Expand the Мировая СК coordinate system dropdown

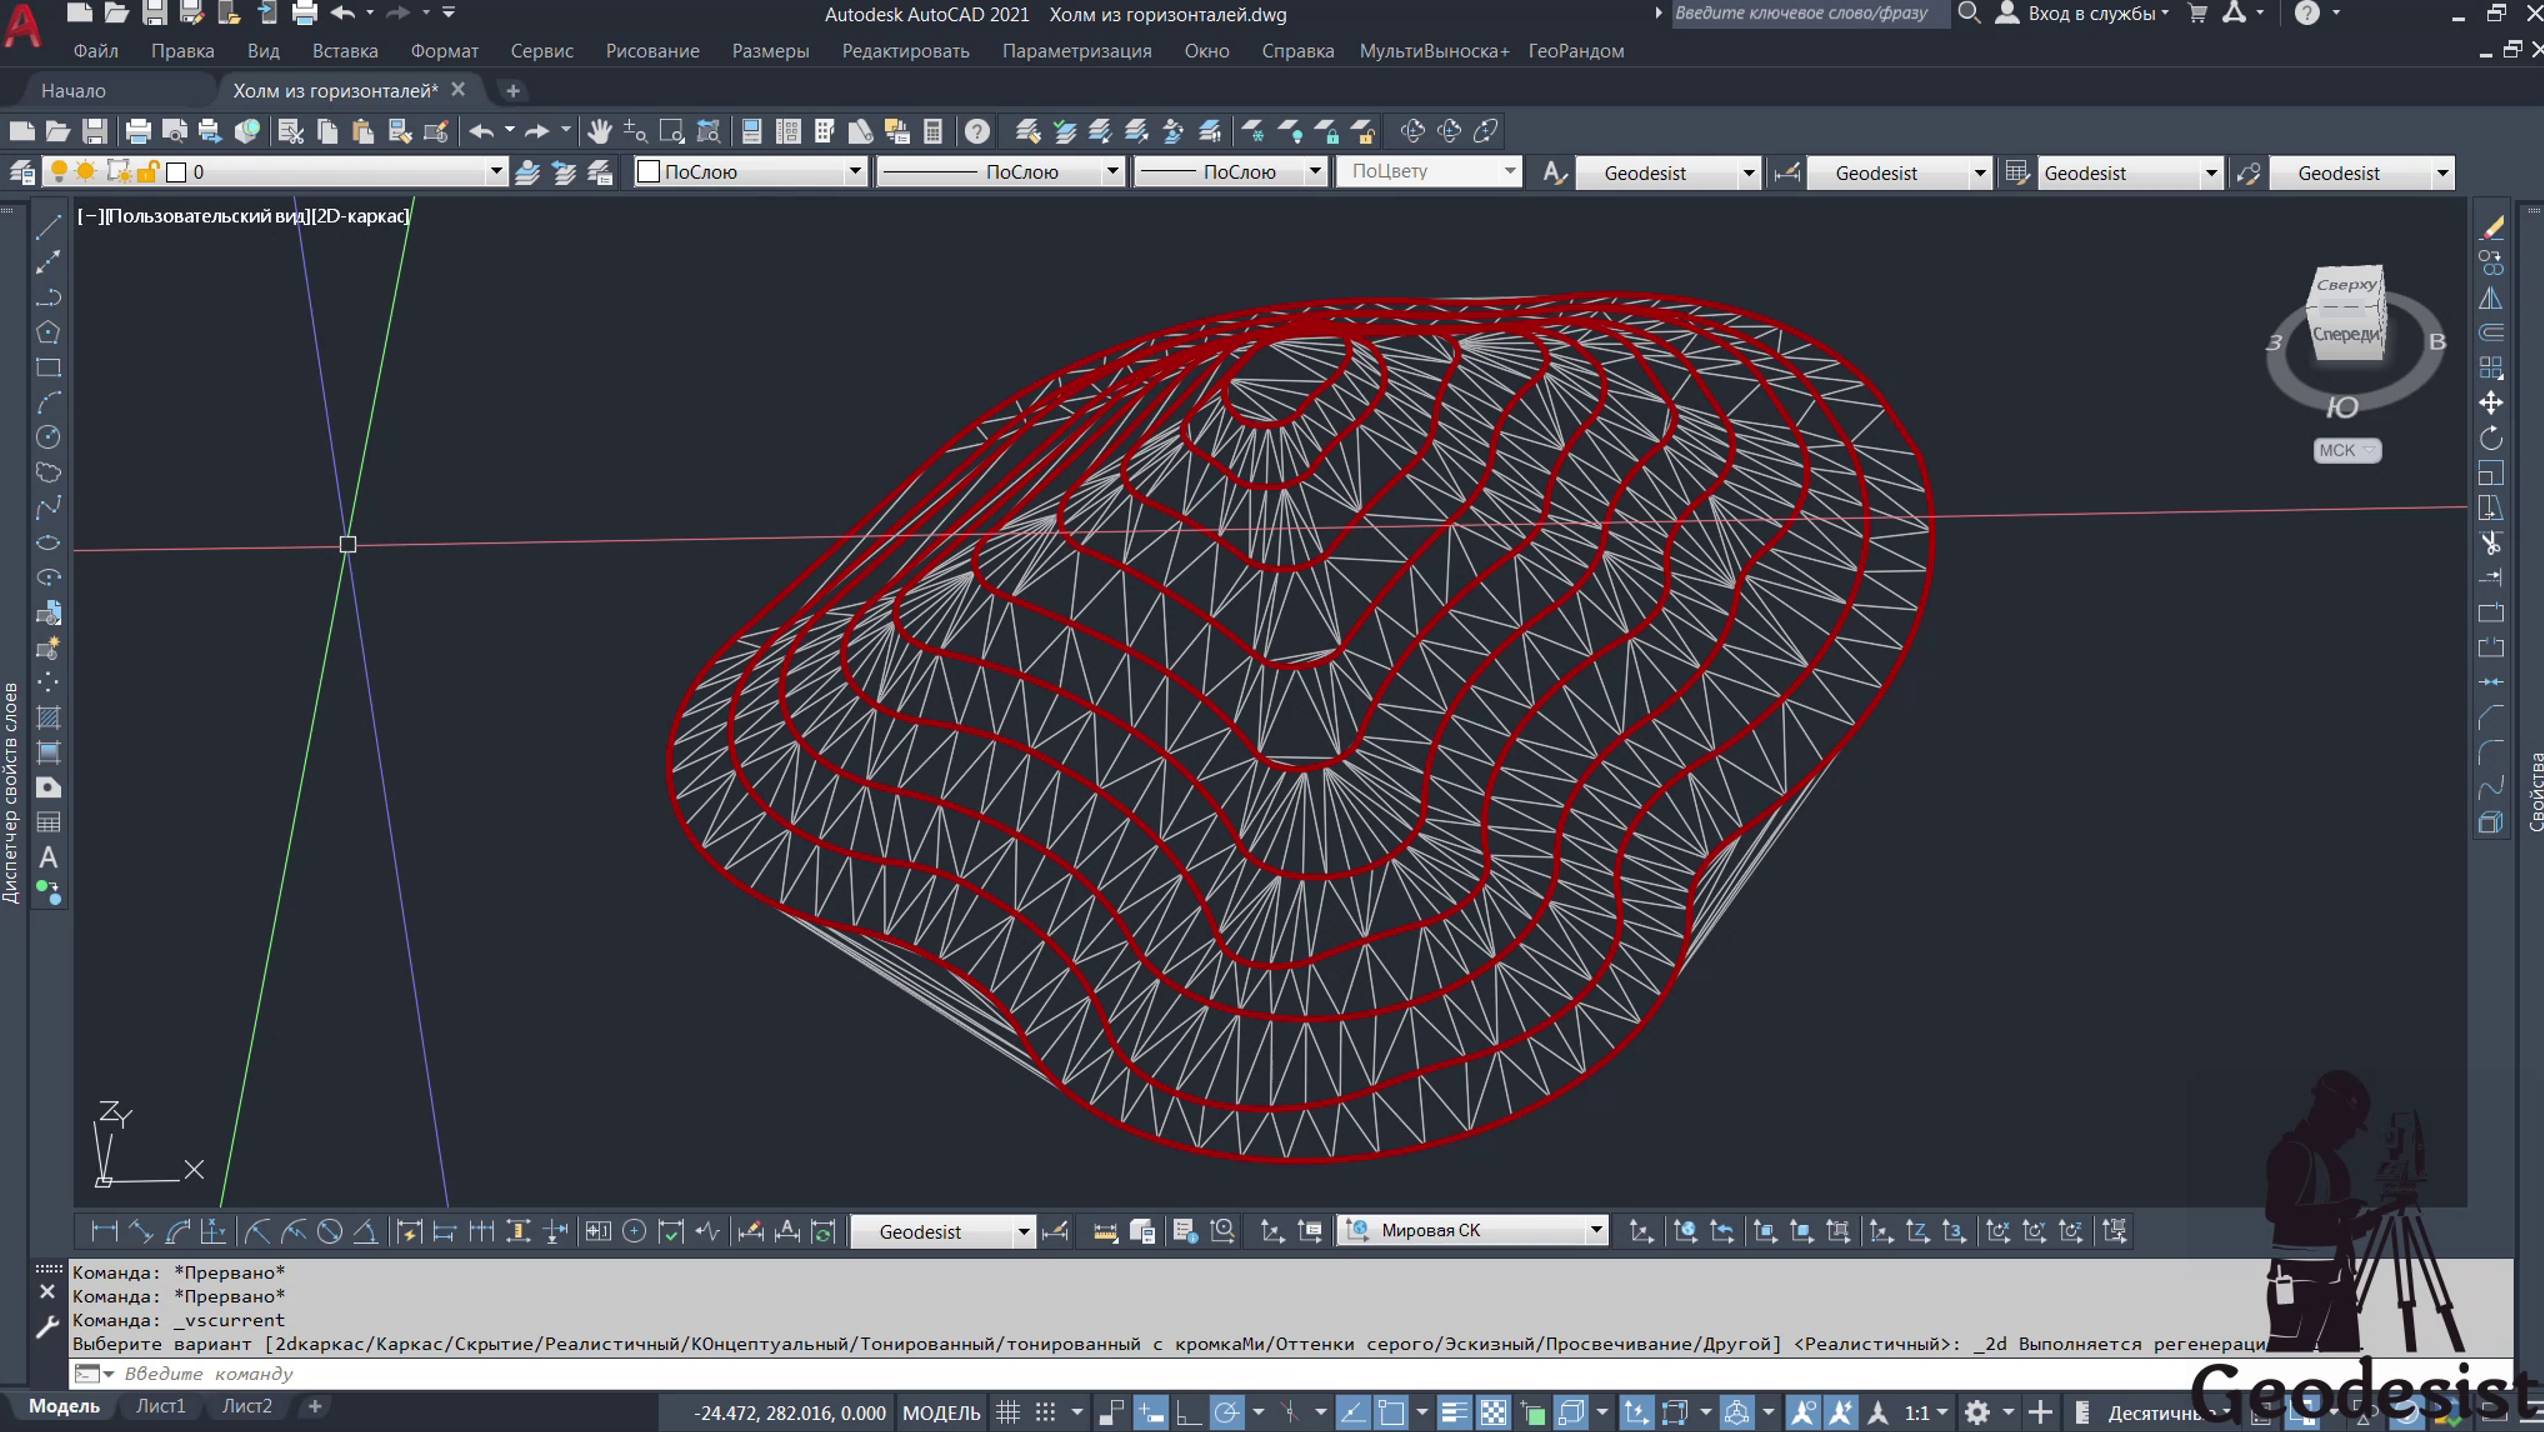coord(1596,1231)
